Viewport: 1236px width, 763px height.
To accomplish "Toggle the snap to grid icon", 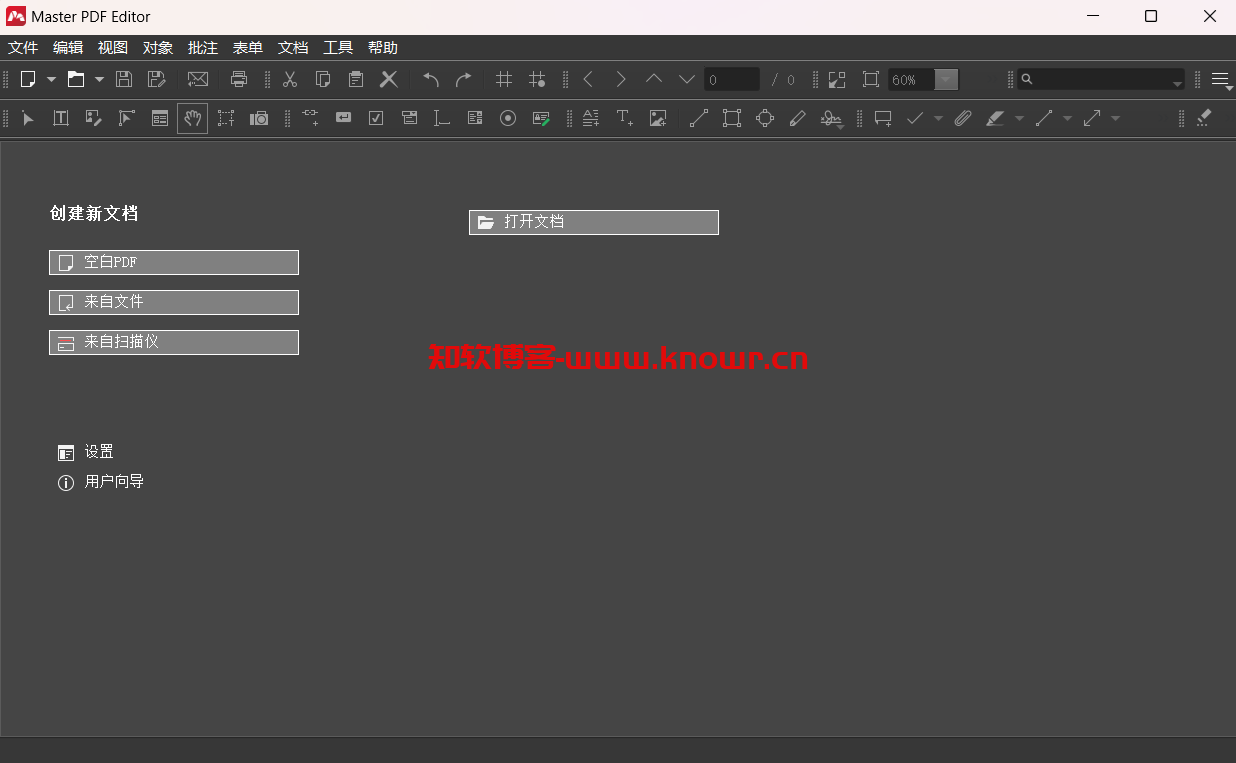I will pyautogui.click(x=537, y=79).
